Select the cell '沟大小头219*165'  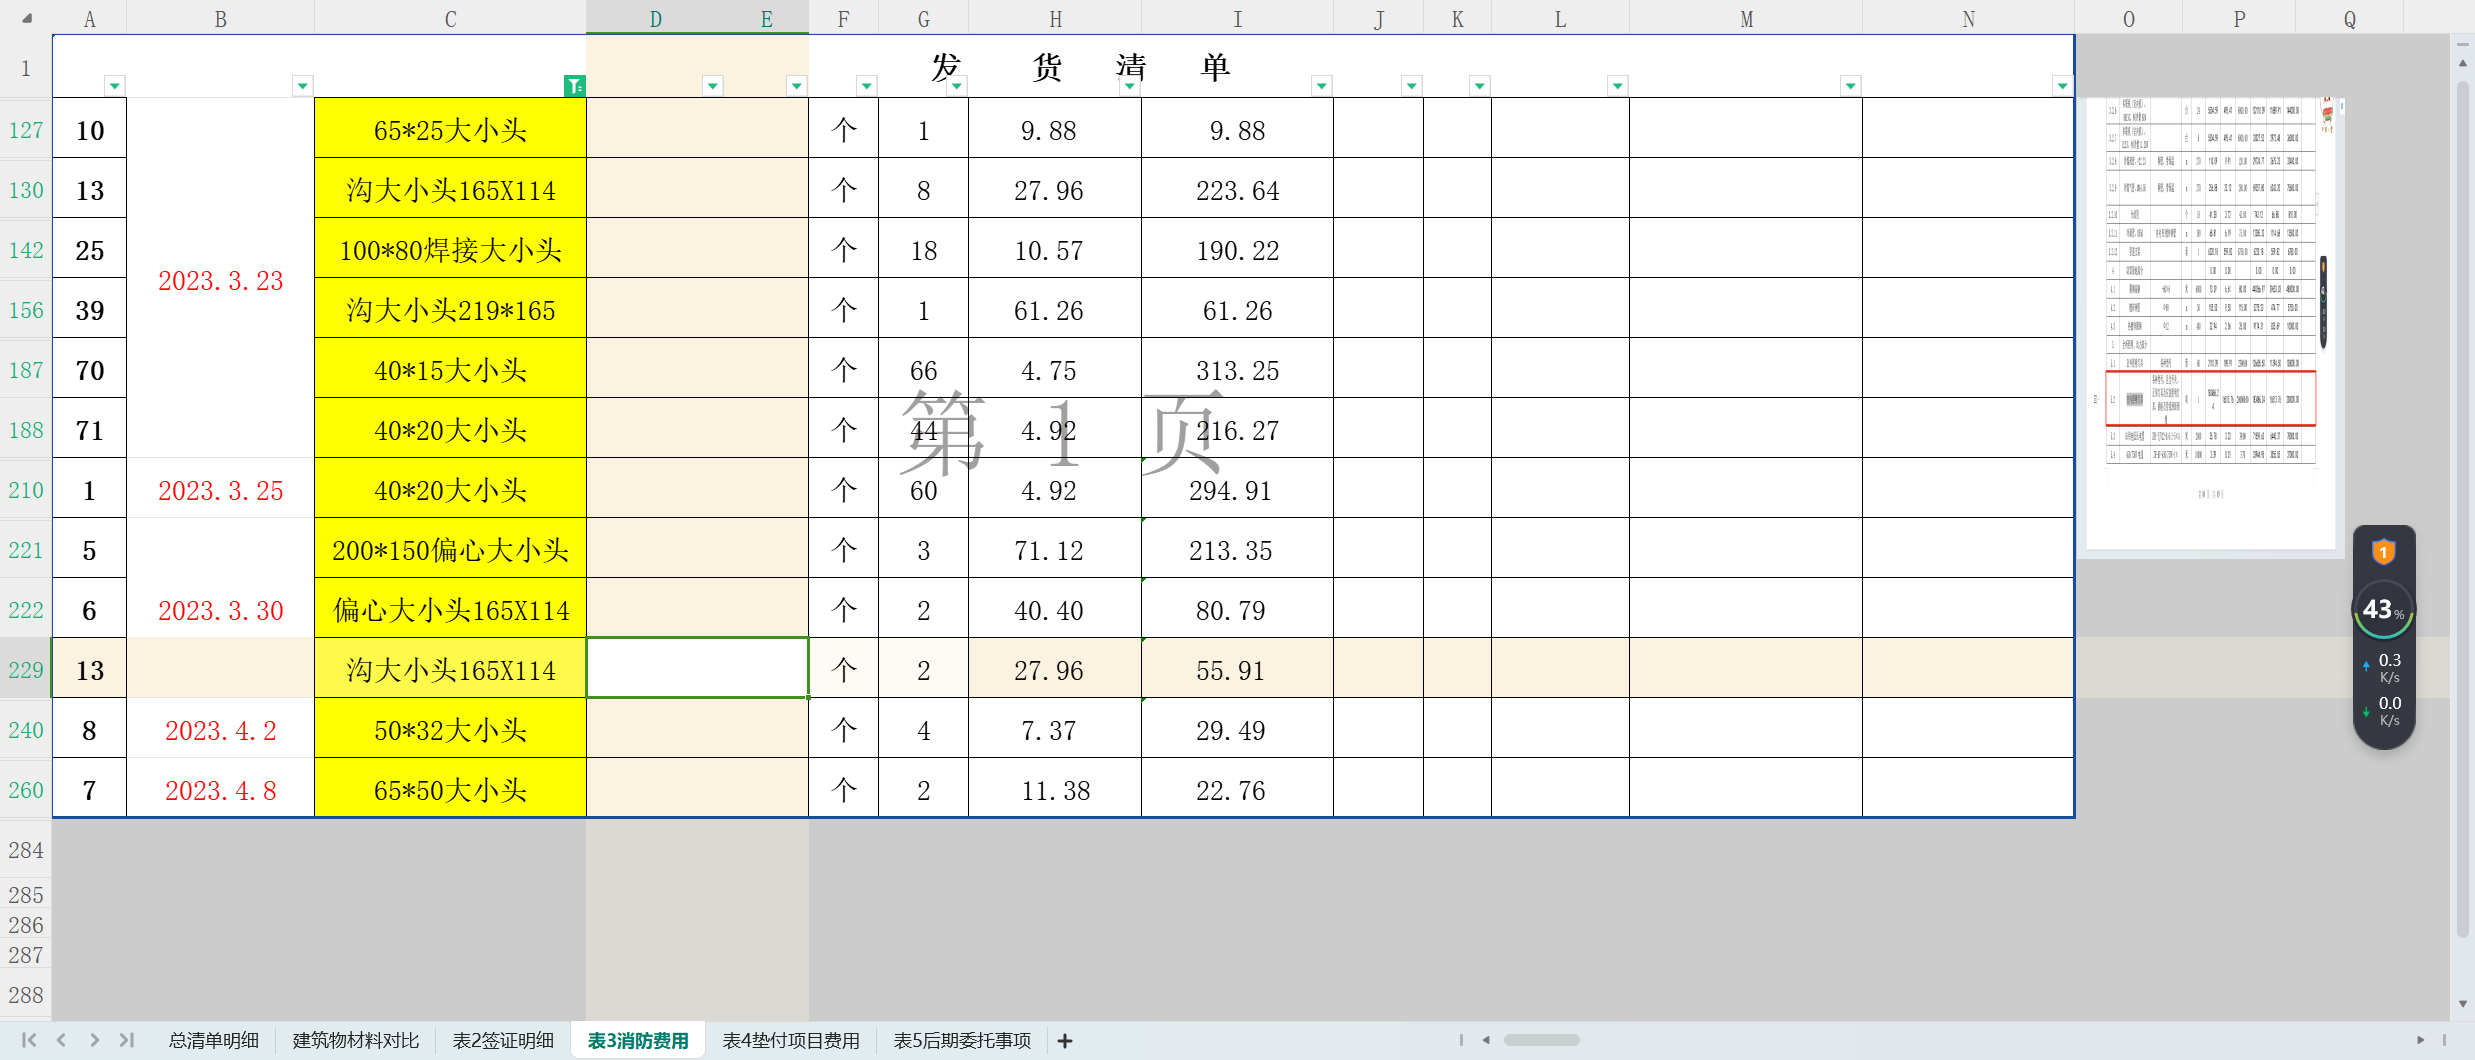tap(451, 310)
